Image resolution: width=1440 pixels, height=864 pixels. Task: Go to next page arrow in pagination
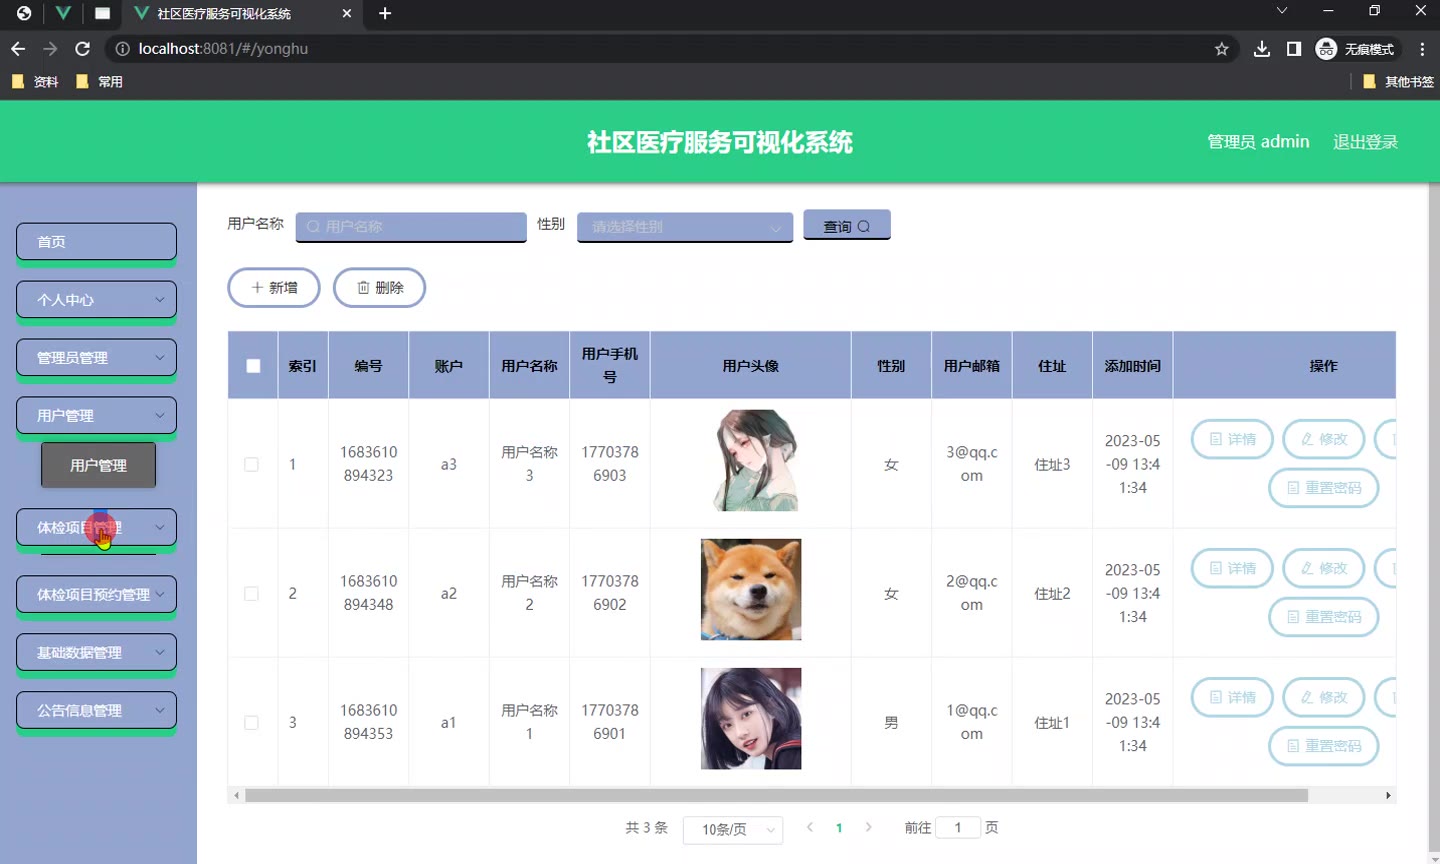tap(868, 827)
